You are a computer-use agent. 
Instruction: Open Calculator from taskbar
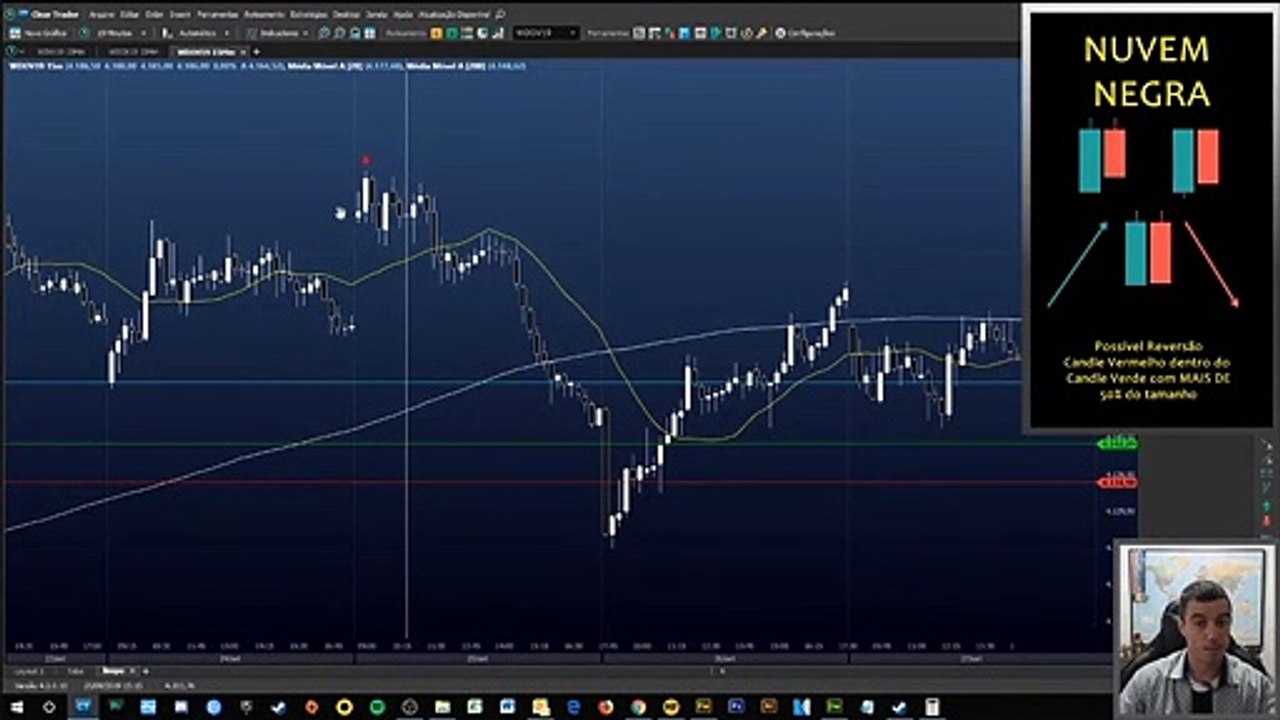click(932, 706)
